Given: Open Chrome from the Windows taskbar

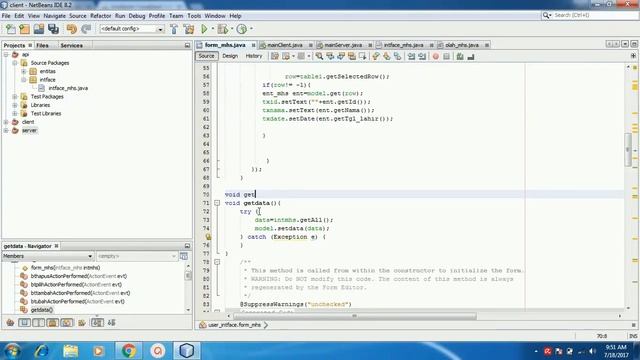Looking at the screenshot, I should (x=129, y=351).
